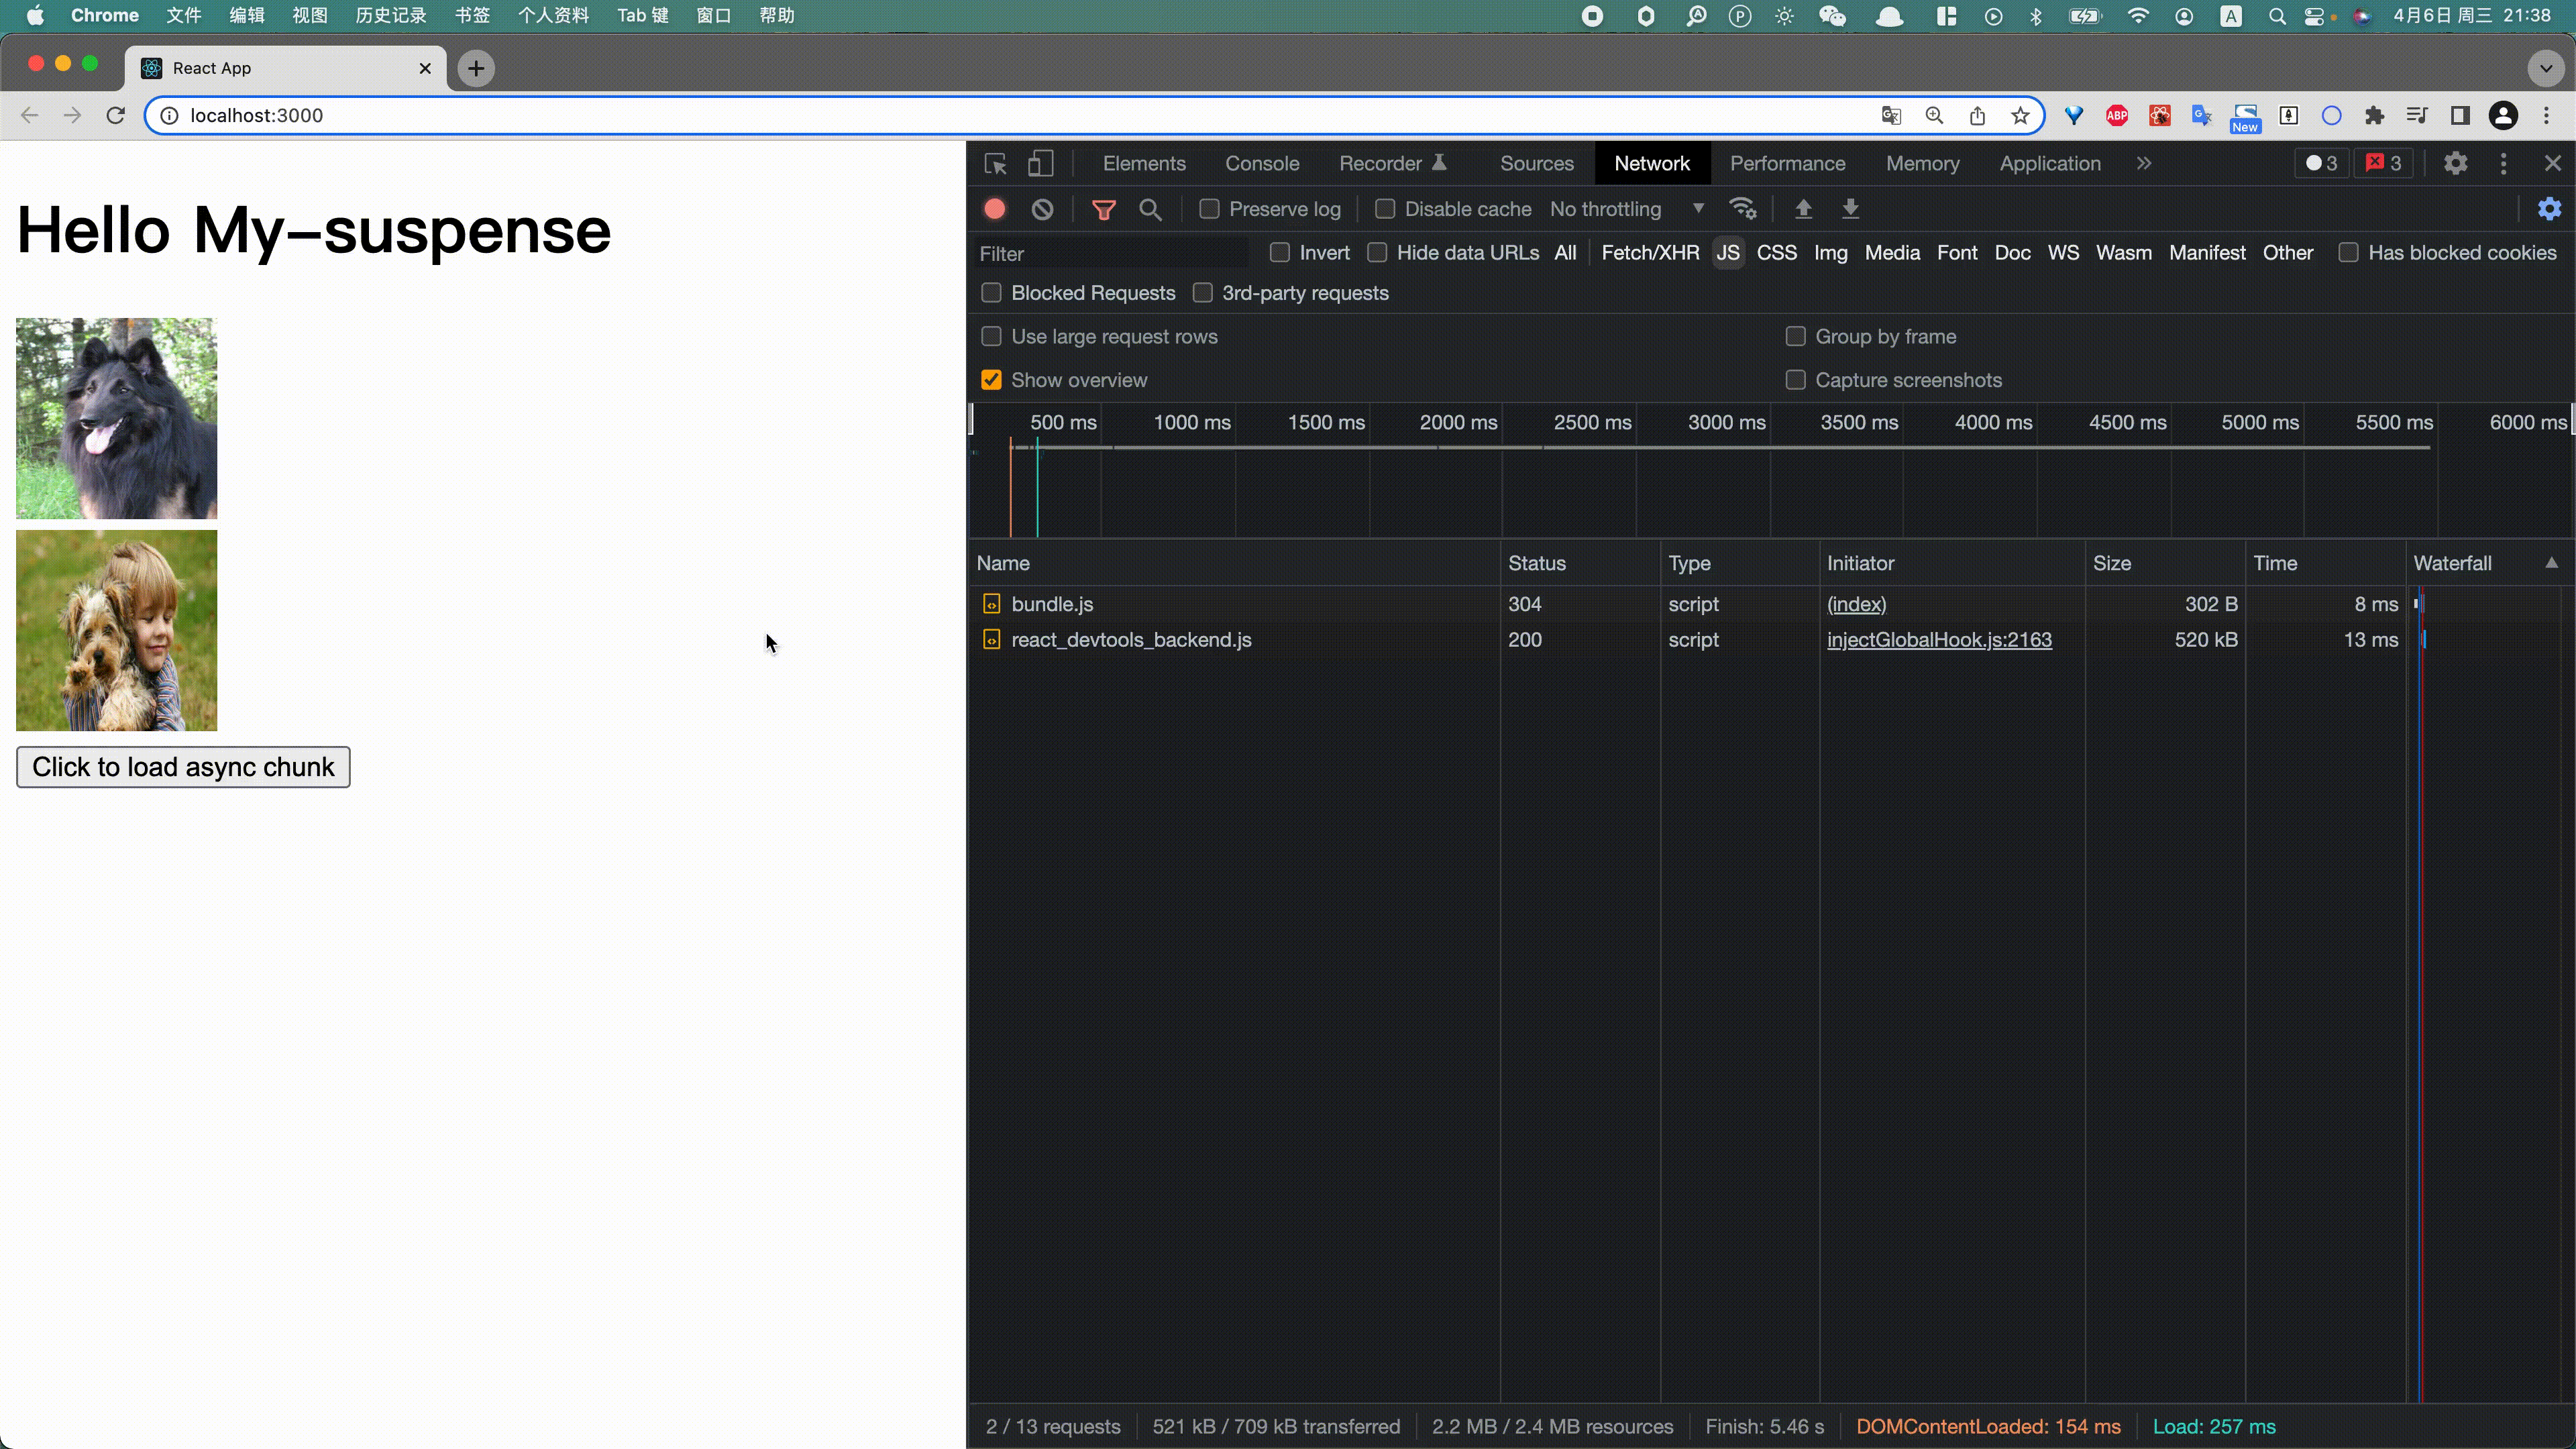Toggle Waterfall column sort arrow
Screen dimensions: 2576x1449
tap(2551, 563)
